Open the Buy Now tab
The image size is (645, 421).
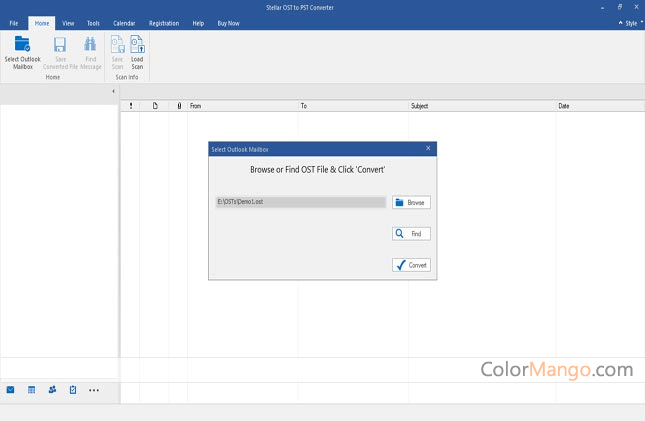pos(228,23)
